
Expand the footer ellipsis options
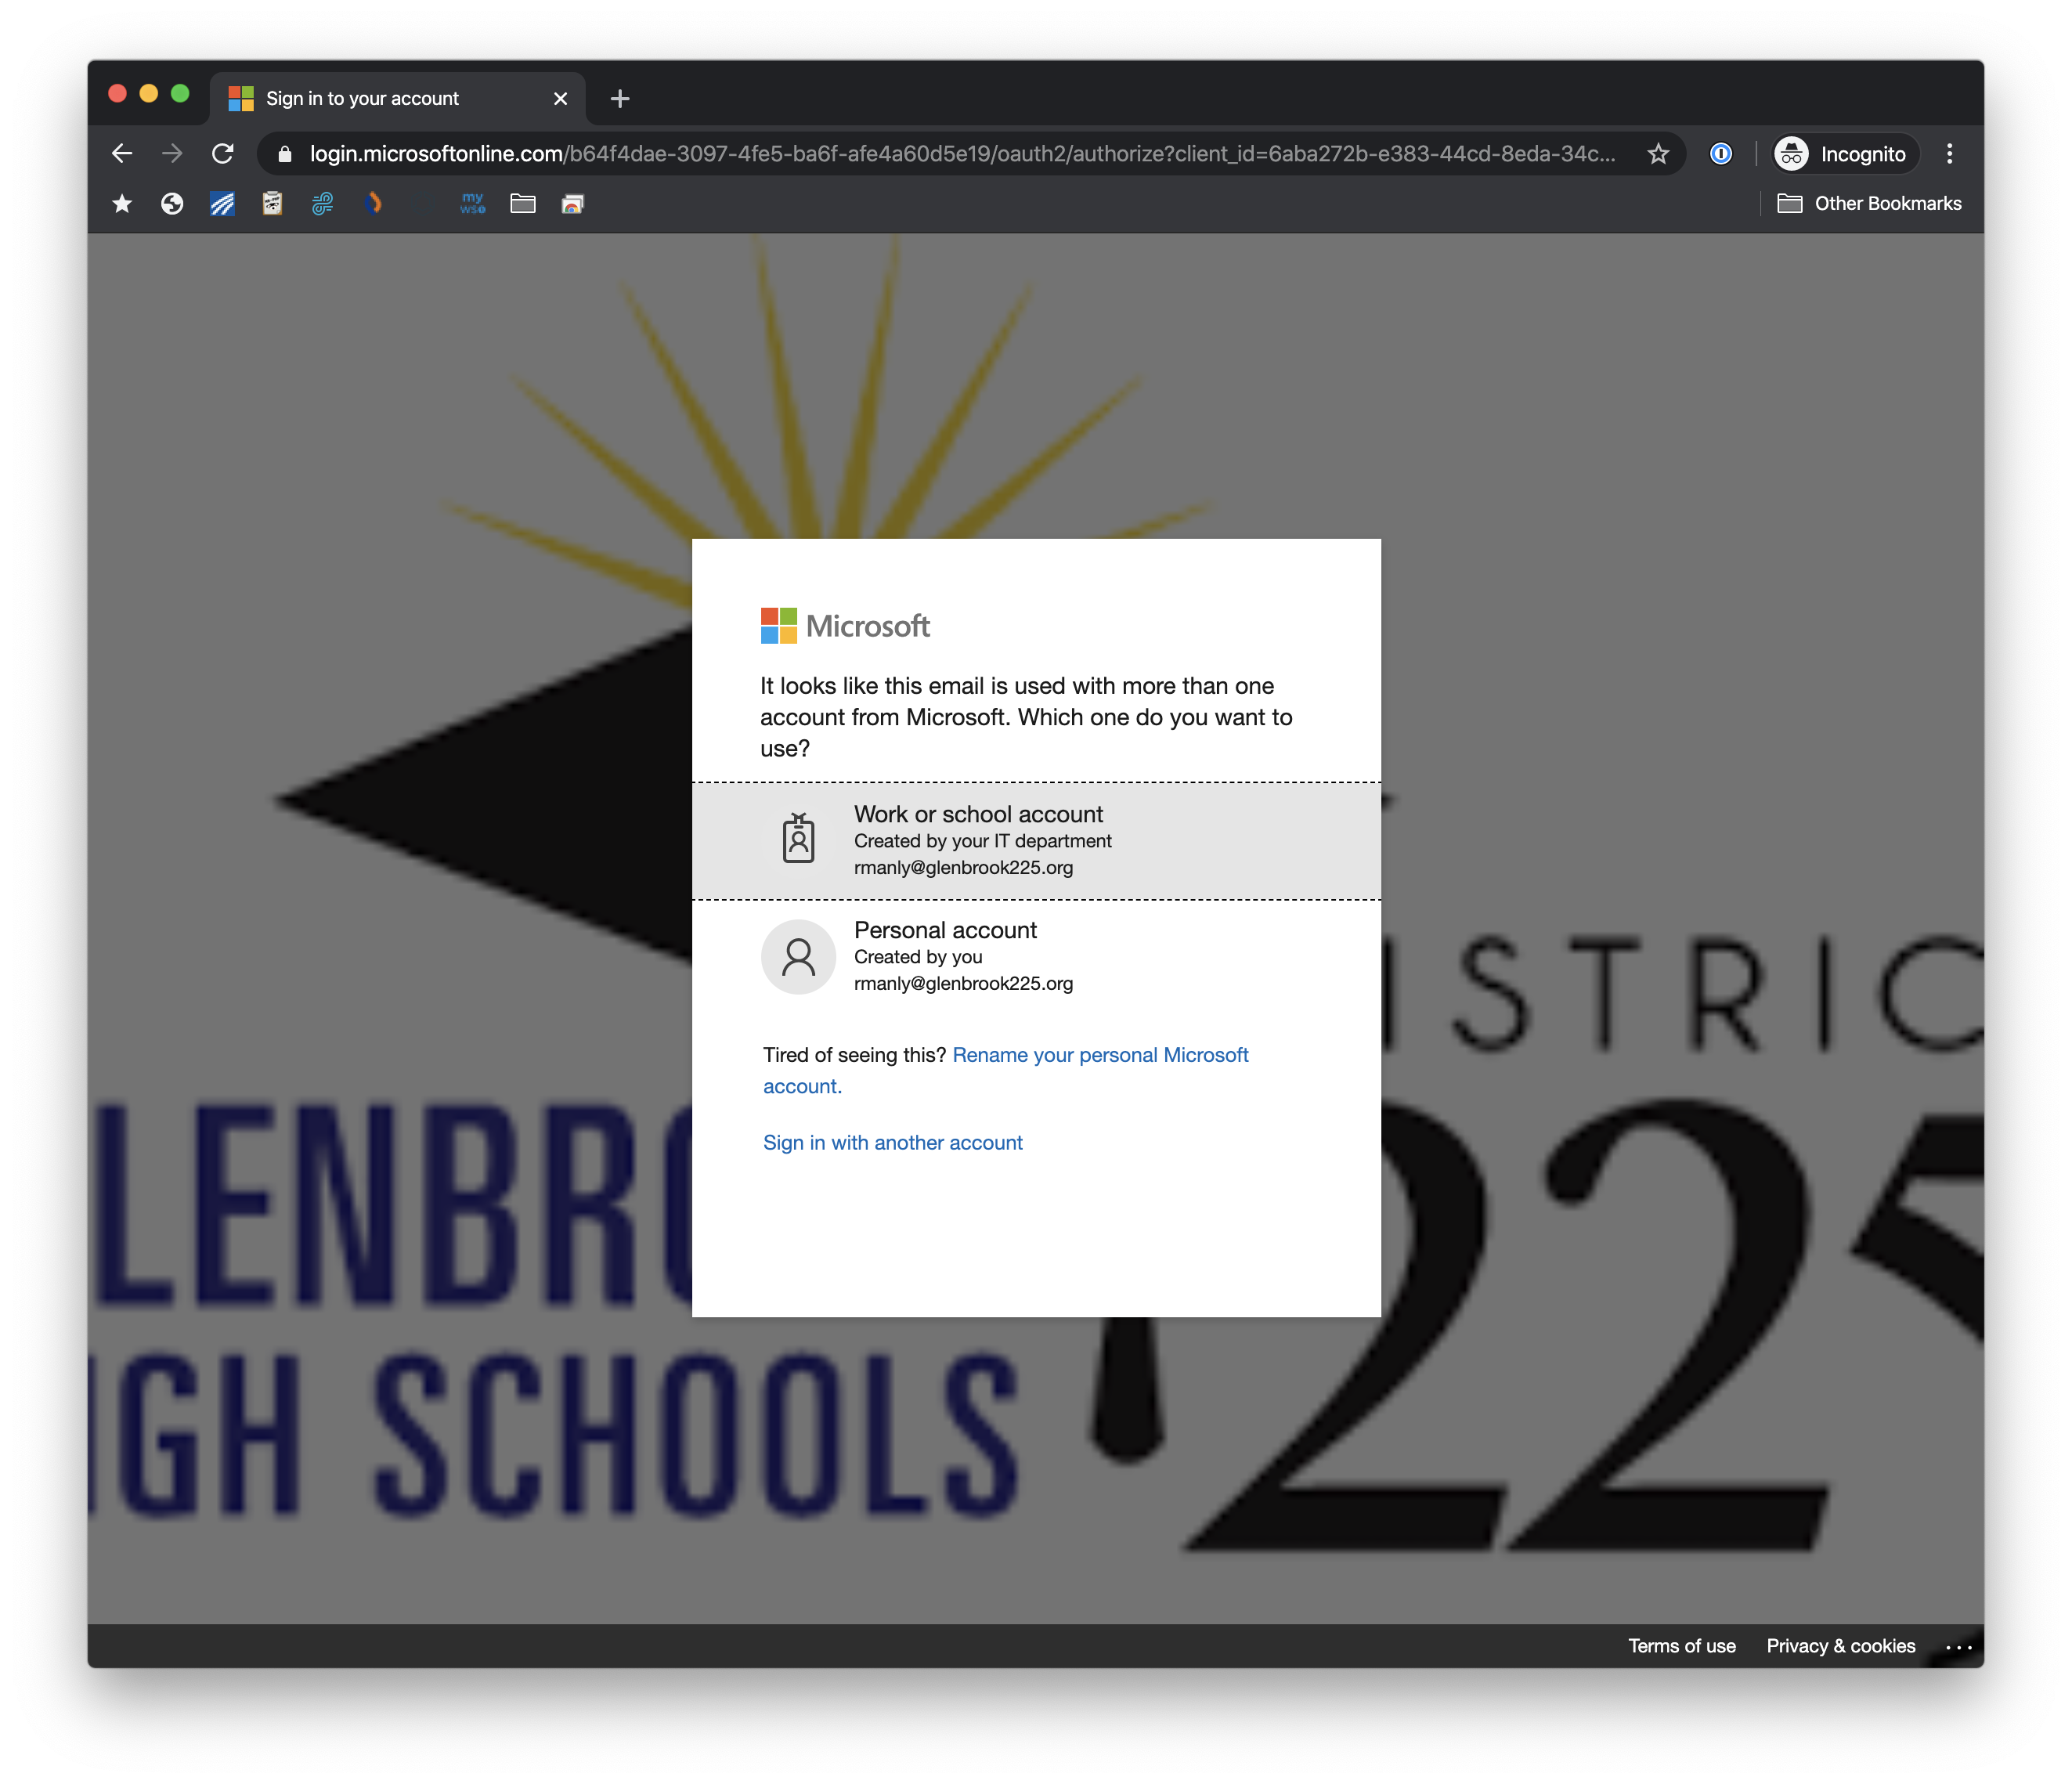1958,1647
